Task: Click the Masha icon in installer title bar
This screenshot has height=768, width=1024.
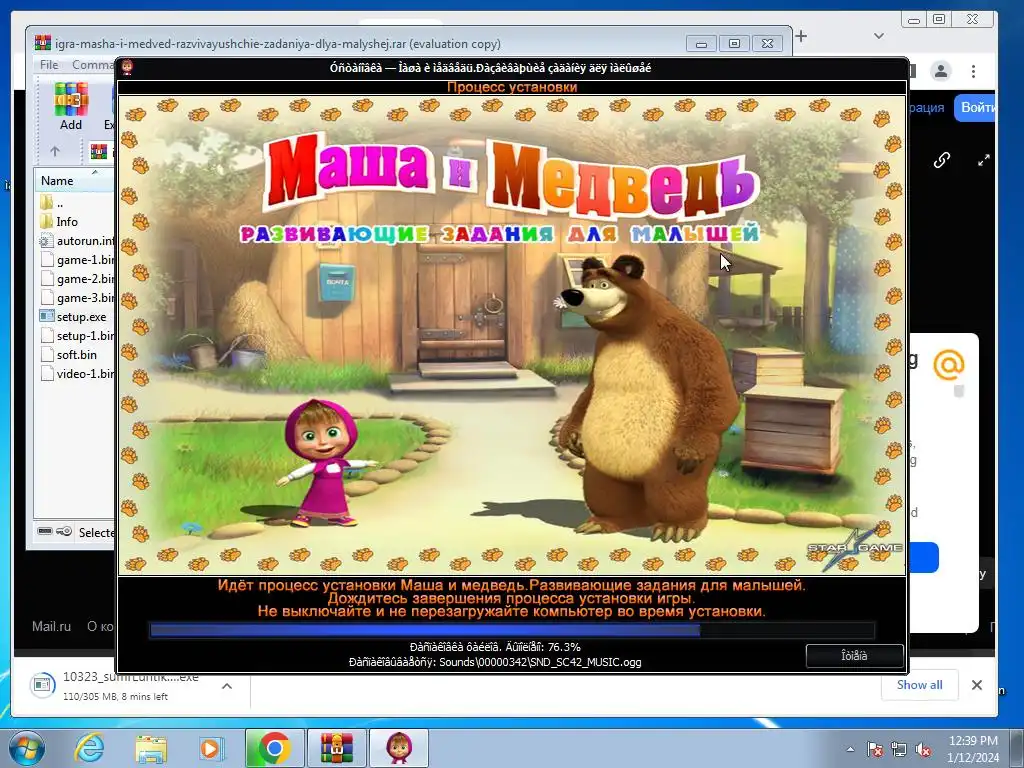Action: click(127, 67)
